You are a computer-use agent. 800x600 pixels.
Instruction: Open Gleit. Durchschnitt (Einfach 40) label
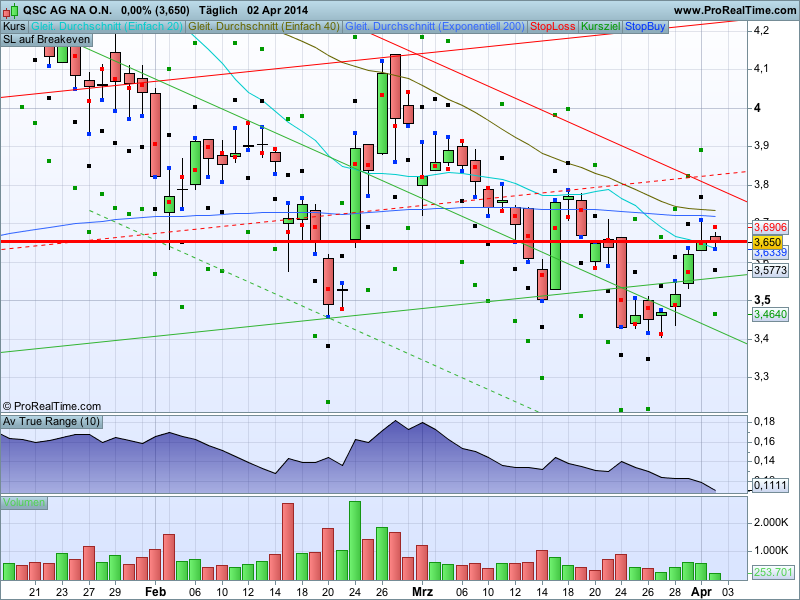pos(264,27)
